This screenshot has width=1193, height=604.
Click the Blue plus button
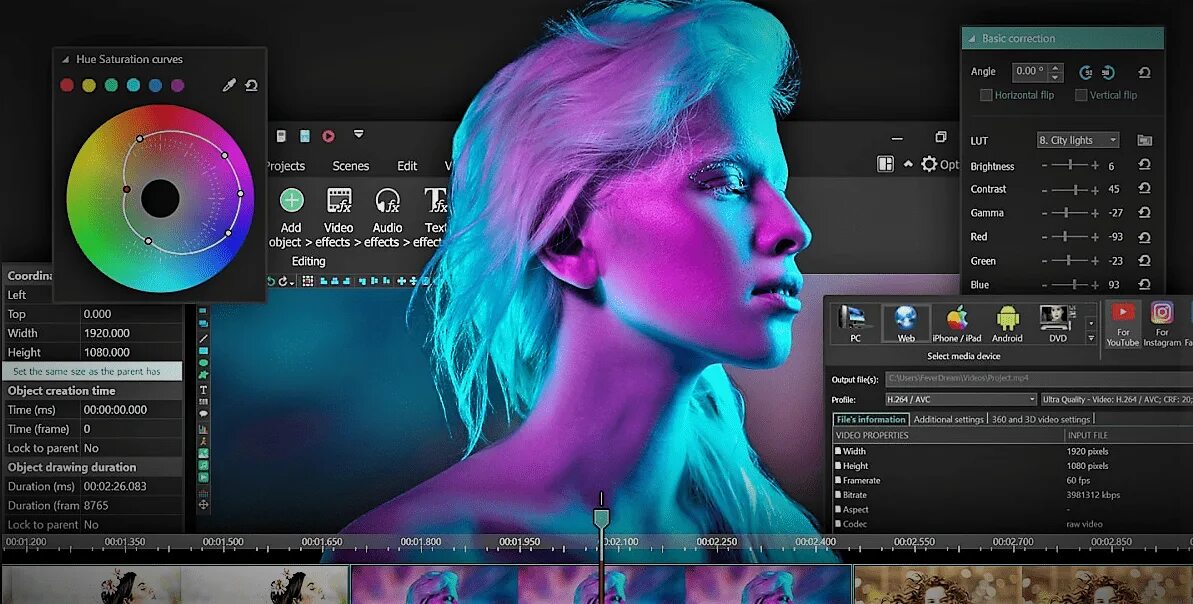tap(1095, 285)
